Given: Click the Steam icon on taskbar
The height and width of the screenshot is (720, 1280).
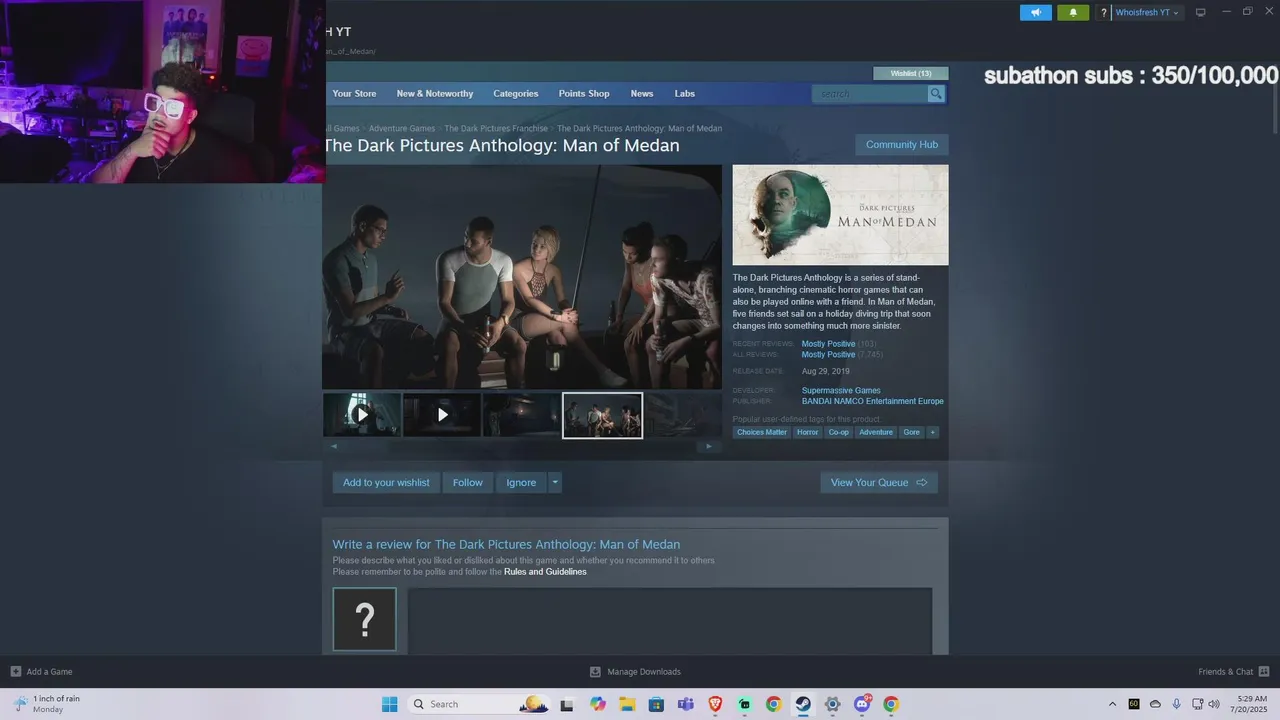Looking at the screenshot, I should coord(803,704).
